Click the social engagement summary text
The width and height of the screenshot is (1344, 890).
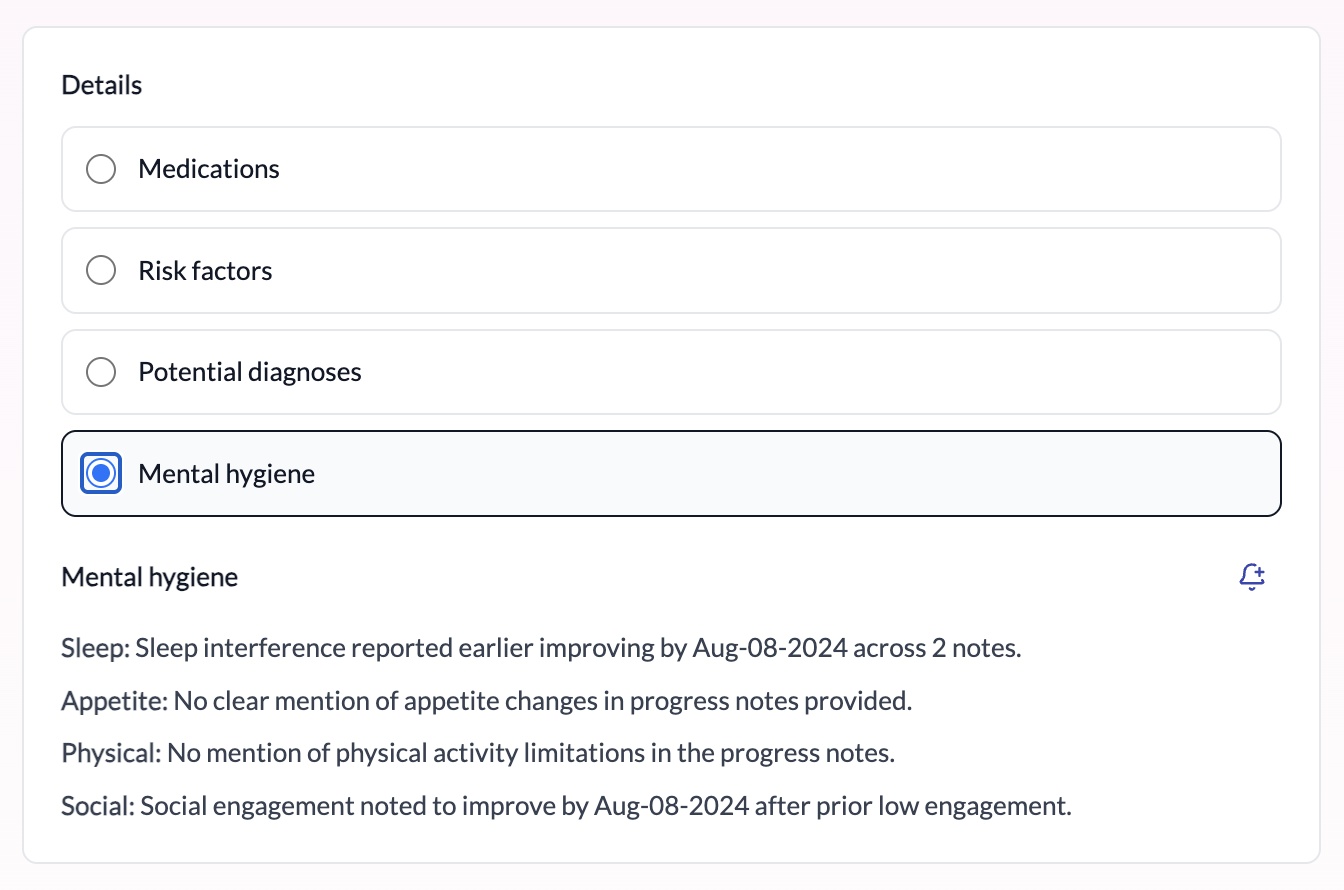[605, 806]
